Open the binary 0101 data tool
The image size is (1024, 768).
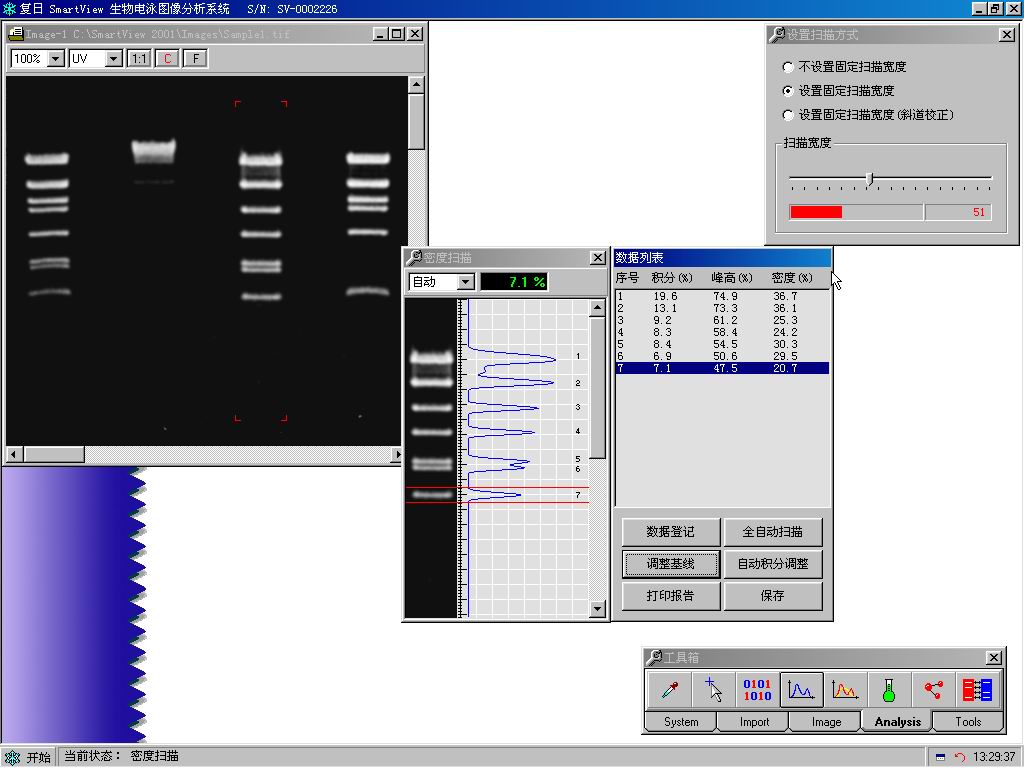coord(757,690)
